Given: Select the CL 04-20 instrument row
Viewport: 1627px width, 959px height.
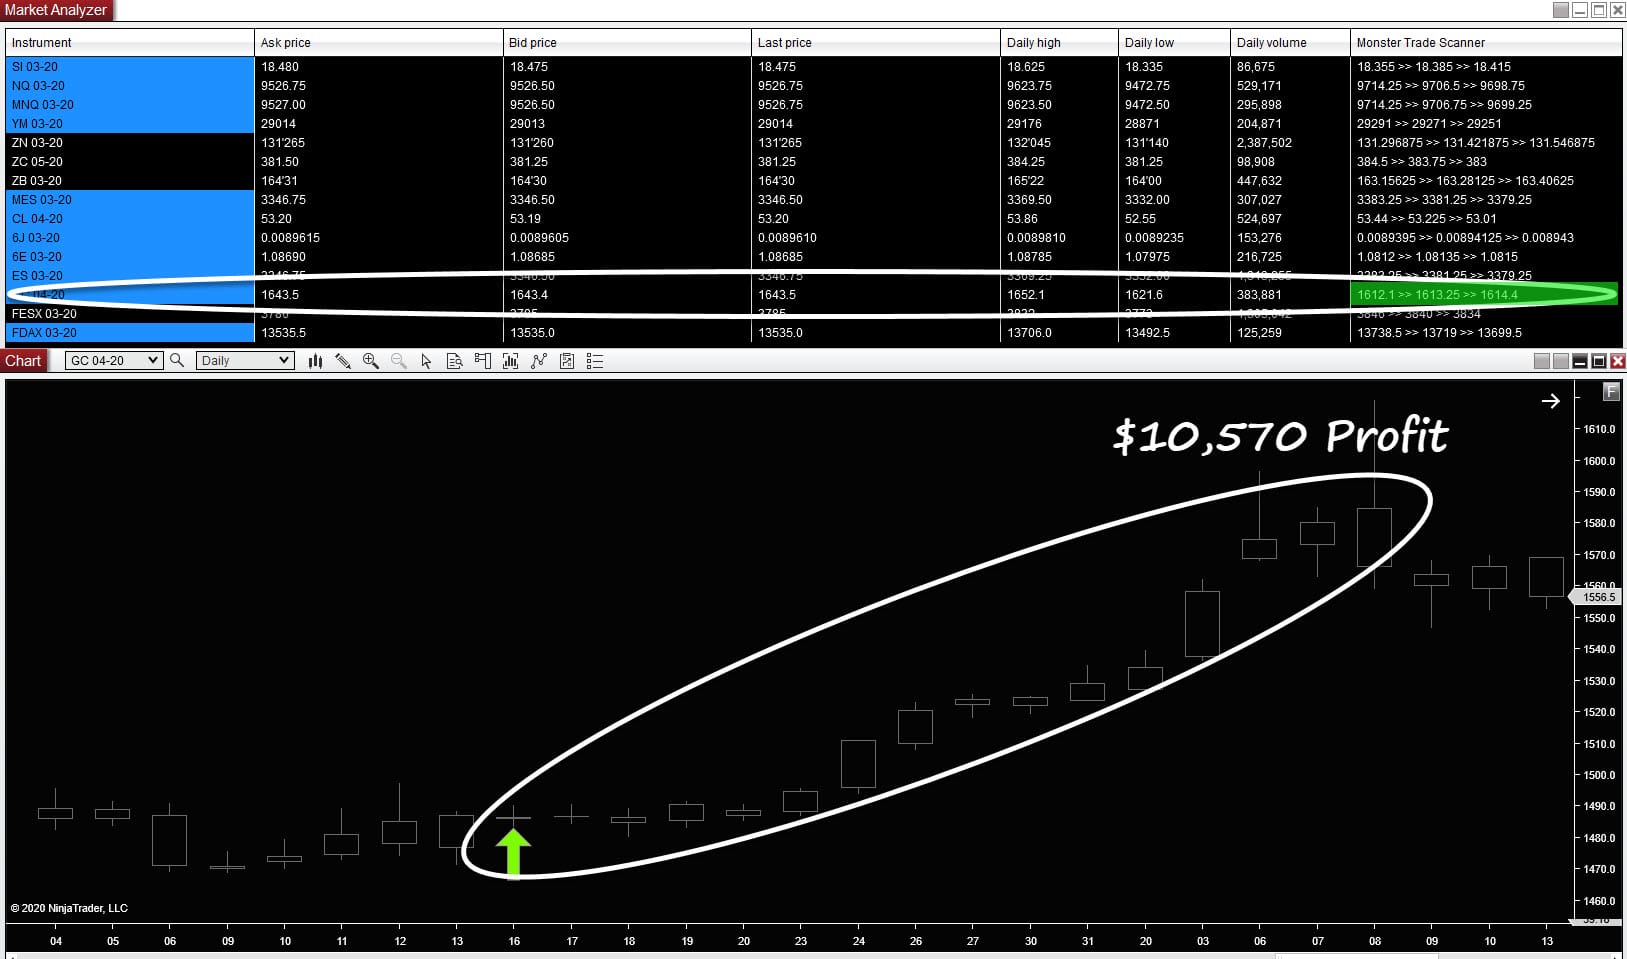Looking at the screenshot, I should 130,219.
